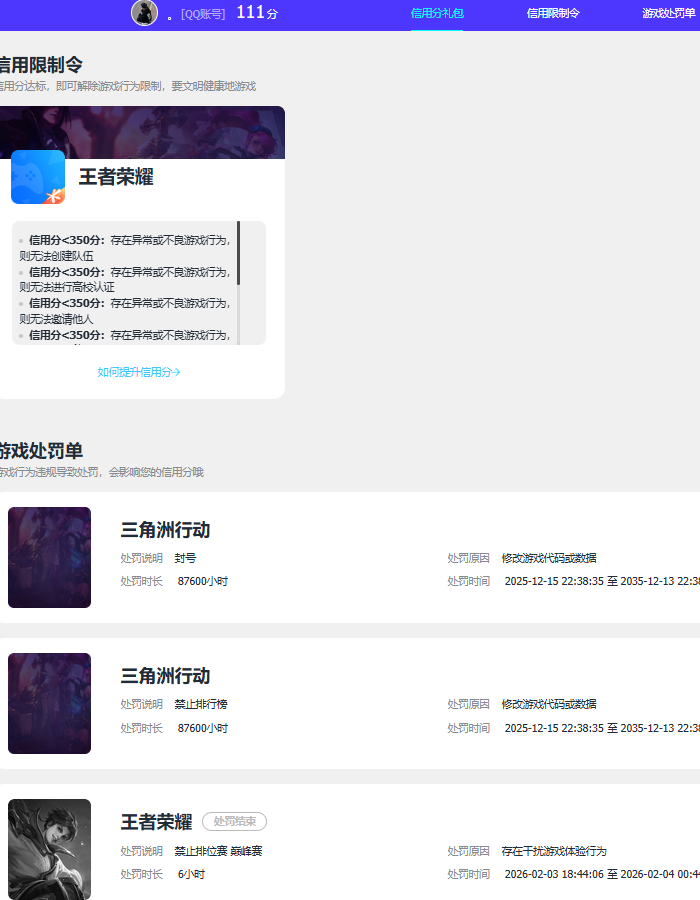Click the 游戏处罚单 section heading
700x900 pixels.
click(41, 451)
